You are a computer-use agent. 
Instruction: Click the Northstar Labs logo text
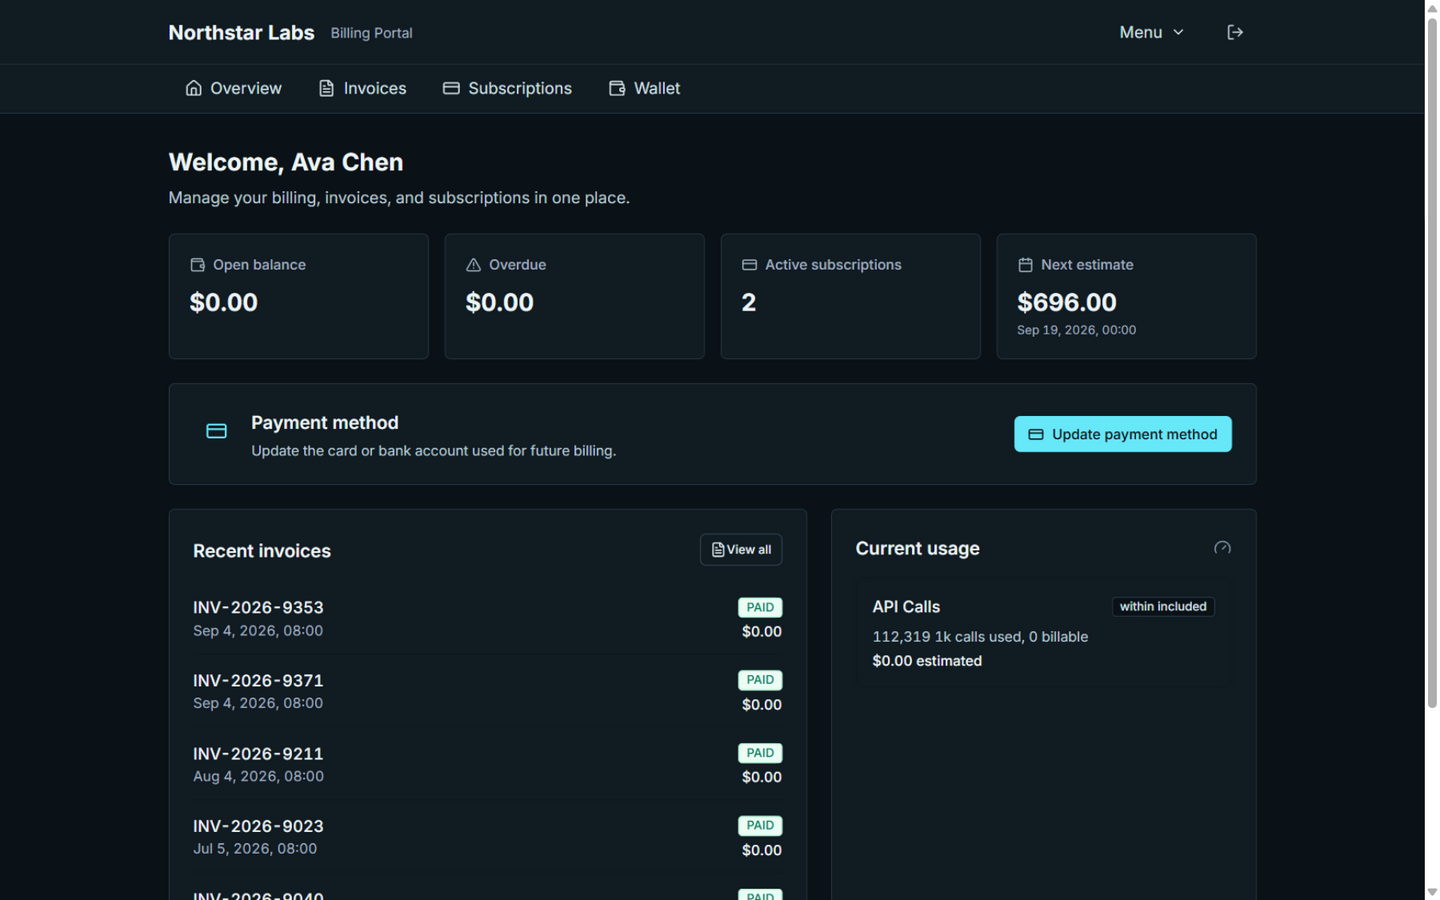pos(241,32)
